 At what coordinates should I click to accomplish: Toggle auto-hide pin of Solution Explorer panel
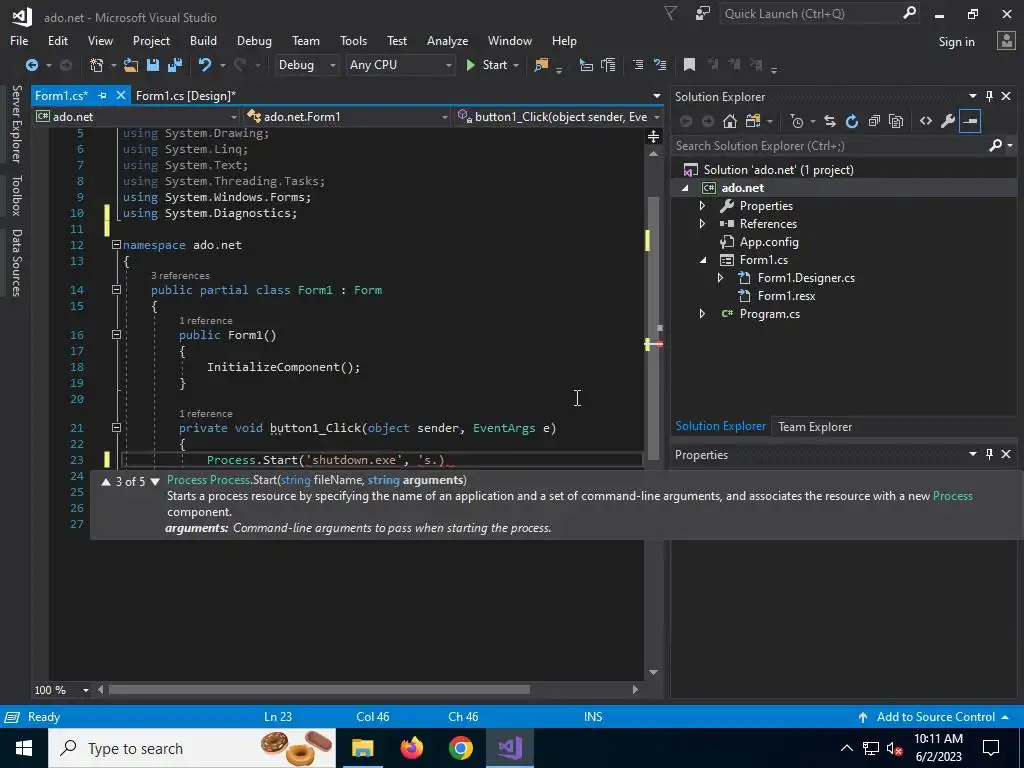click(989, 97)
